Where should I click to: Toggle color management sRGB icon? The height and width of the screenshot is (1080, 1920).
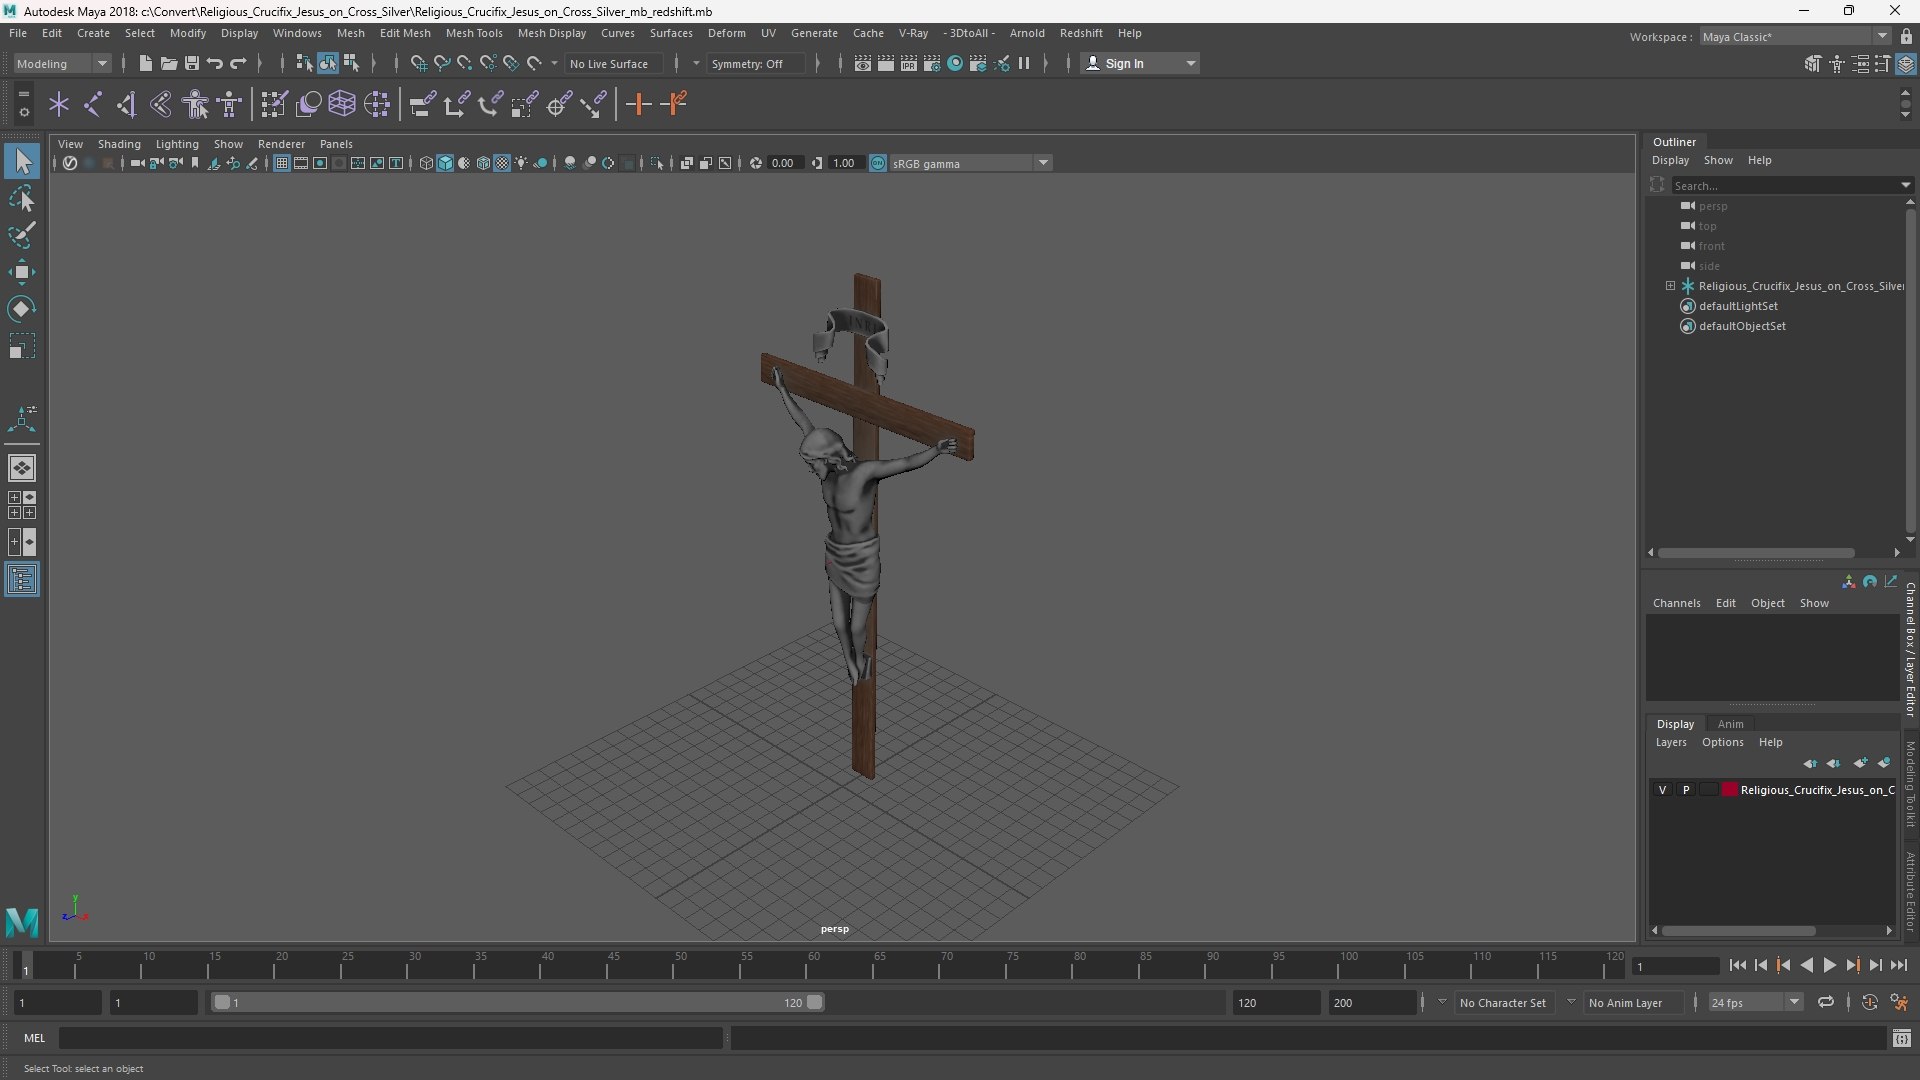[x=878, y=163]
